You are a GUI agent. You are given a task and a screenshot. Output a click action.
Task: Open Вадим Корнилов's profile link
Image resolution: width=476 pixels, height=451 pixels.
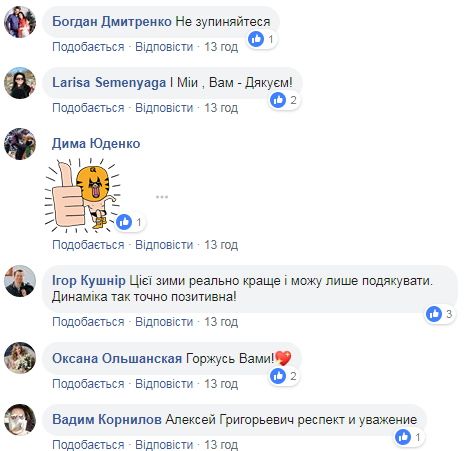click(107, 420)
